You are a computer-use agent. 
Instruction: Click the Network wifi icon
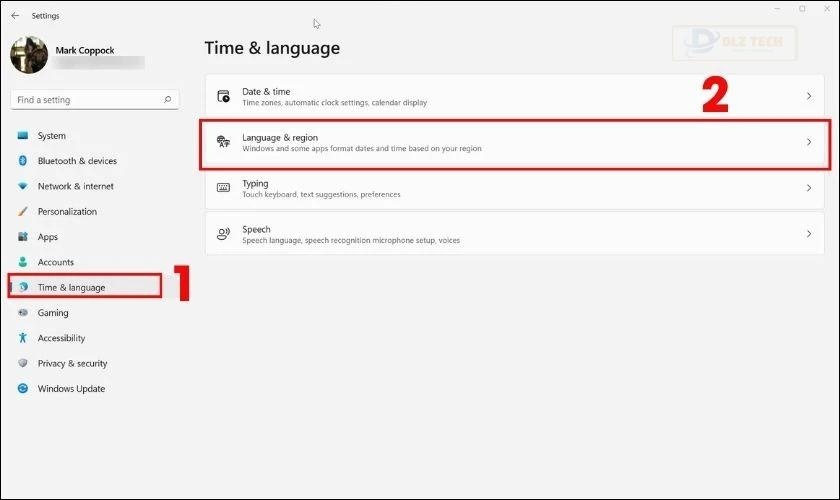click(x=22, y=186)
